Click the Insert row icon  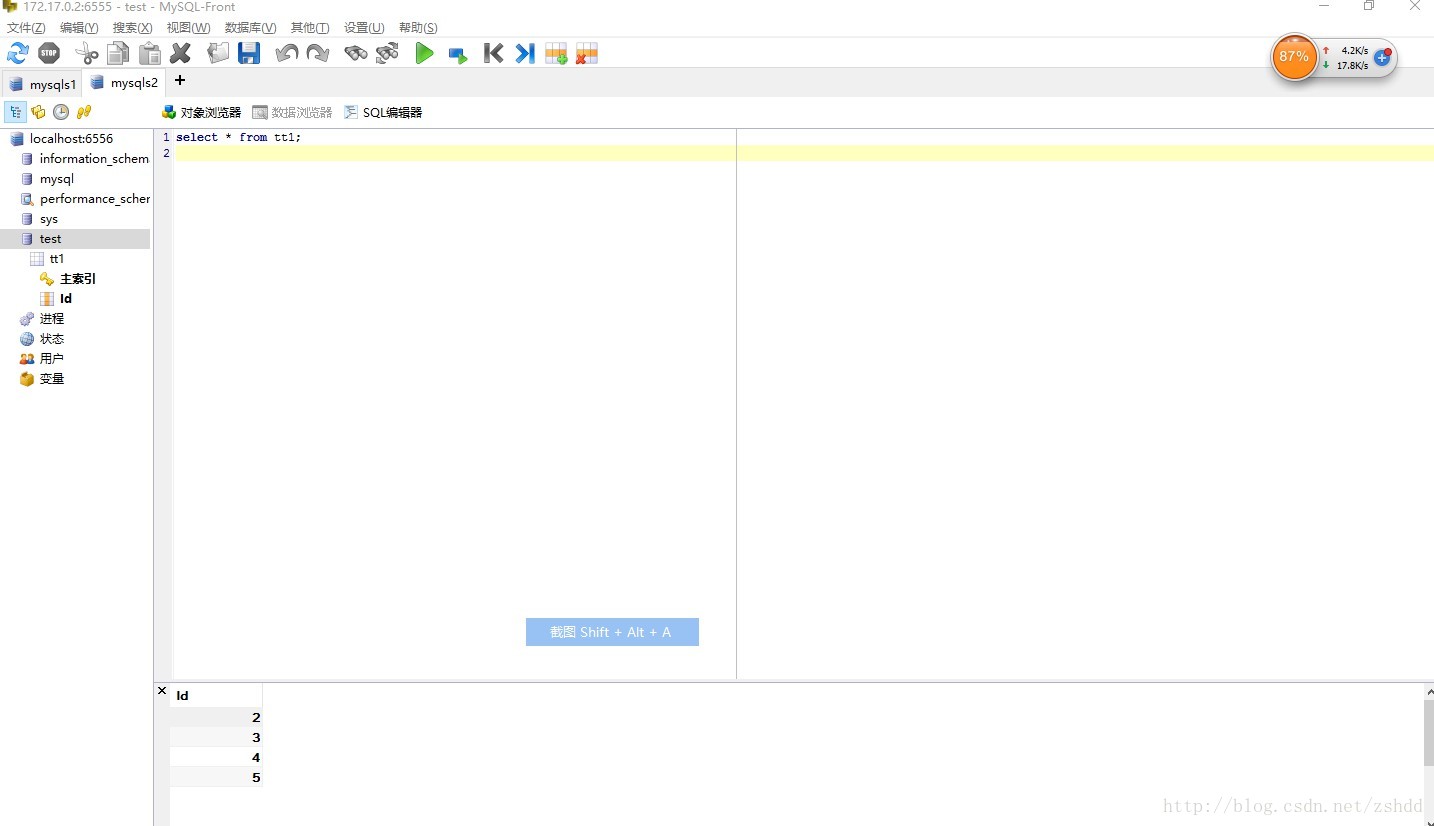(x=556, y=54)
